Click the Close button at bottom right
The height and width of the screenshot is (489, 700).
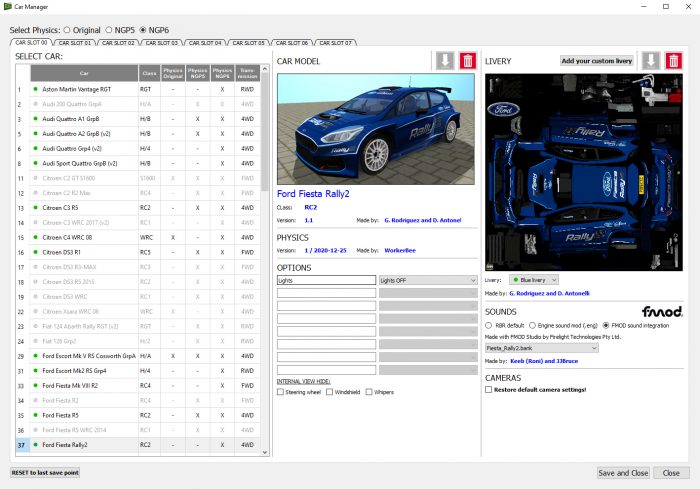671,473
